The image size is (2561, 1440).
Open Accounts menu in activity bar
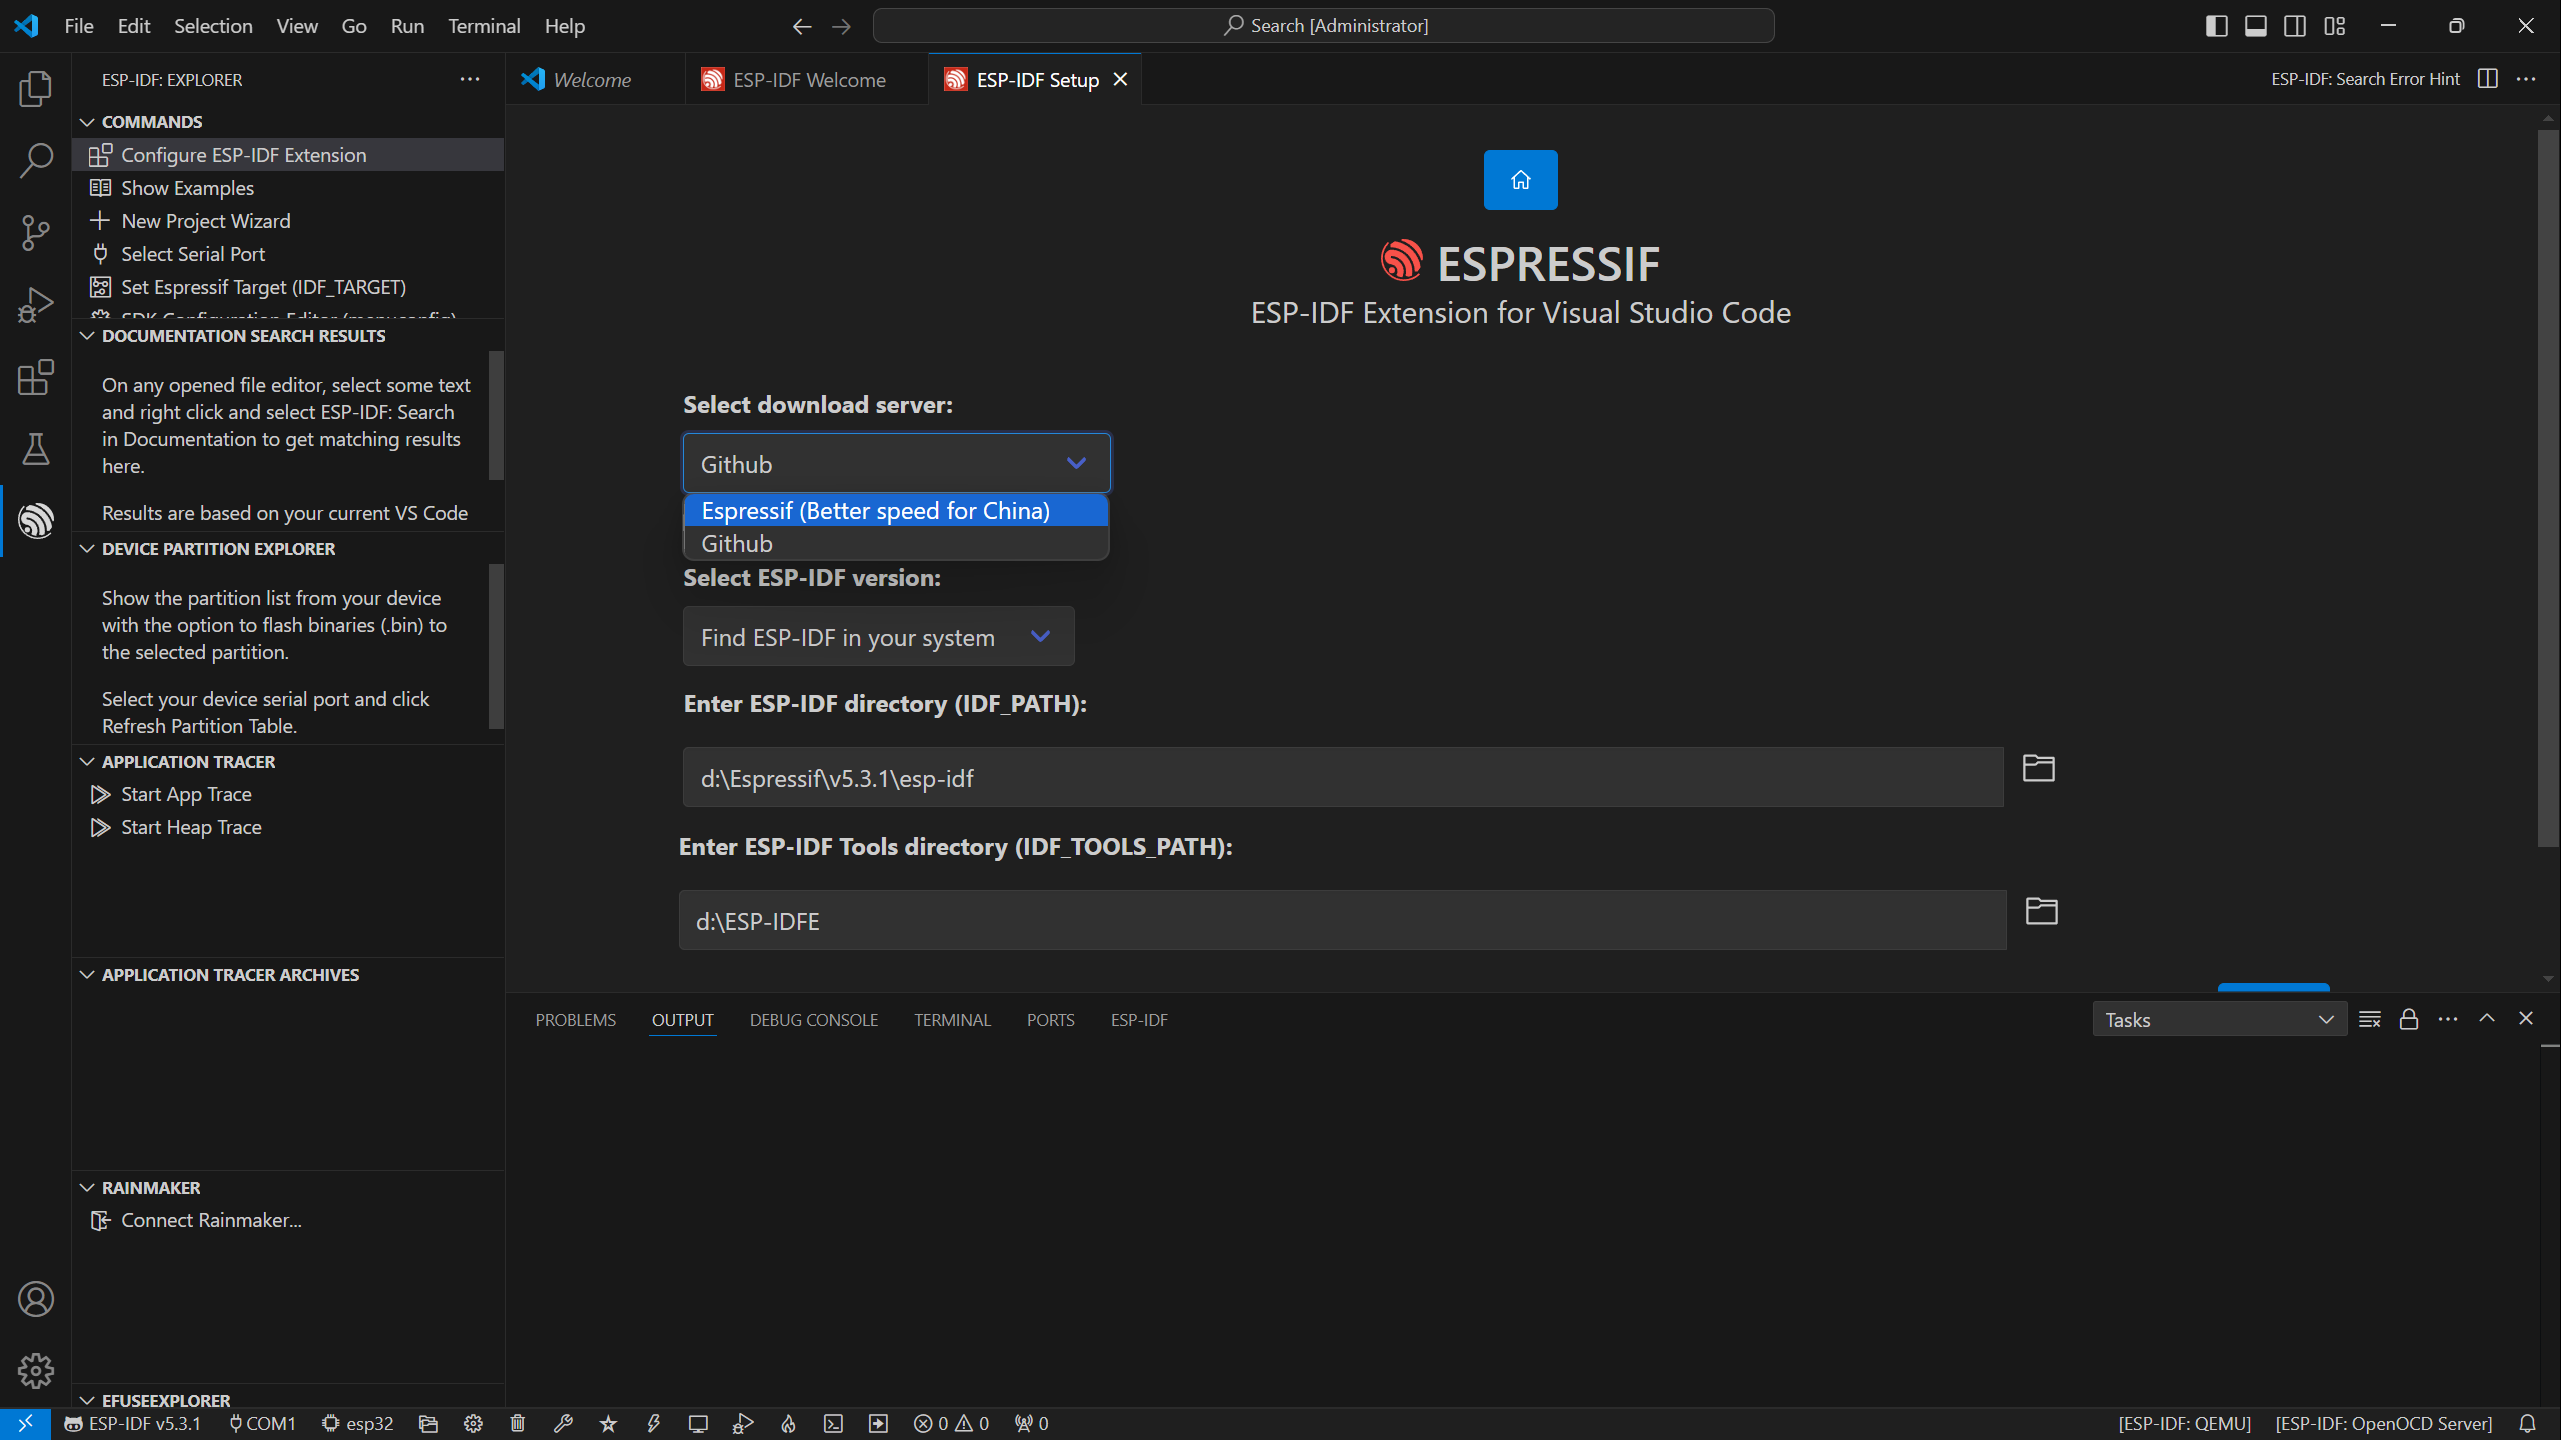pyautogui.click(x=36, y=1299)
